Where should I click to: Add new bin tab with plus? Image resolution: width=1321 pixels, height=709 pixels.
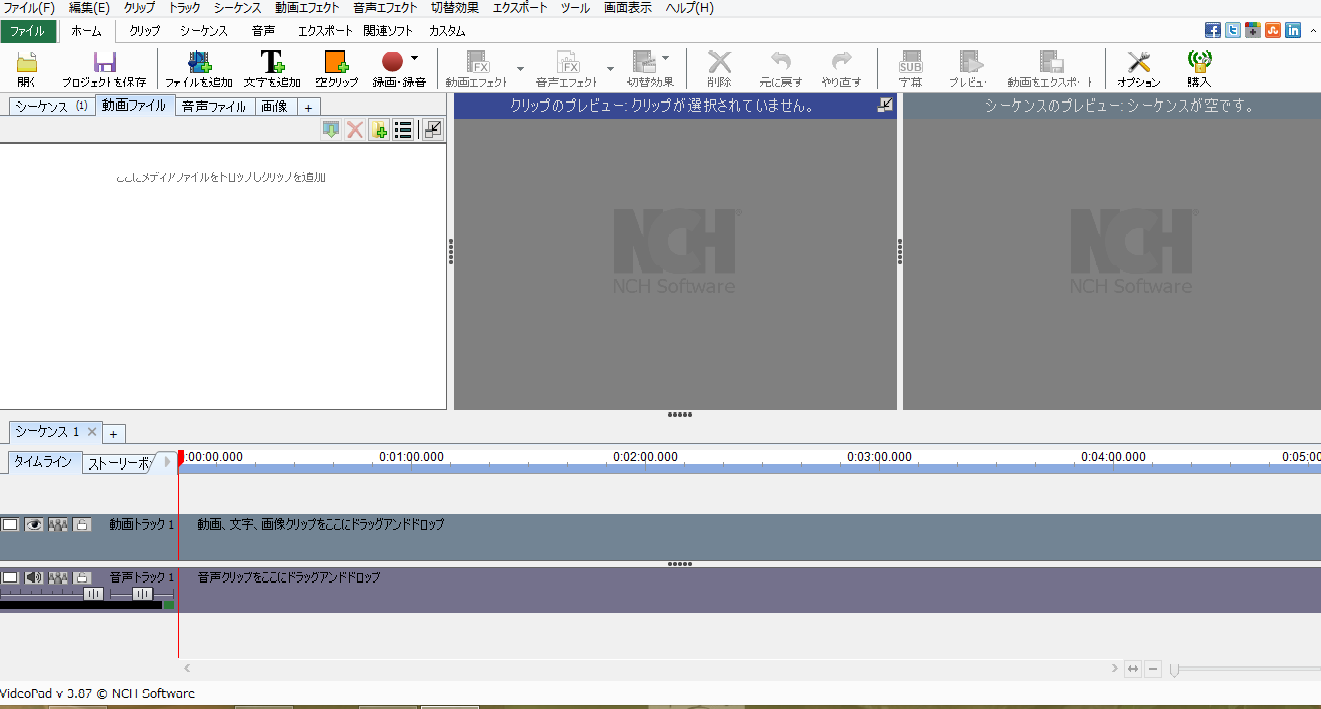pyautogui.click(x=308, y=107)
